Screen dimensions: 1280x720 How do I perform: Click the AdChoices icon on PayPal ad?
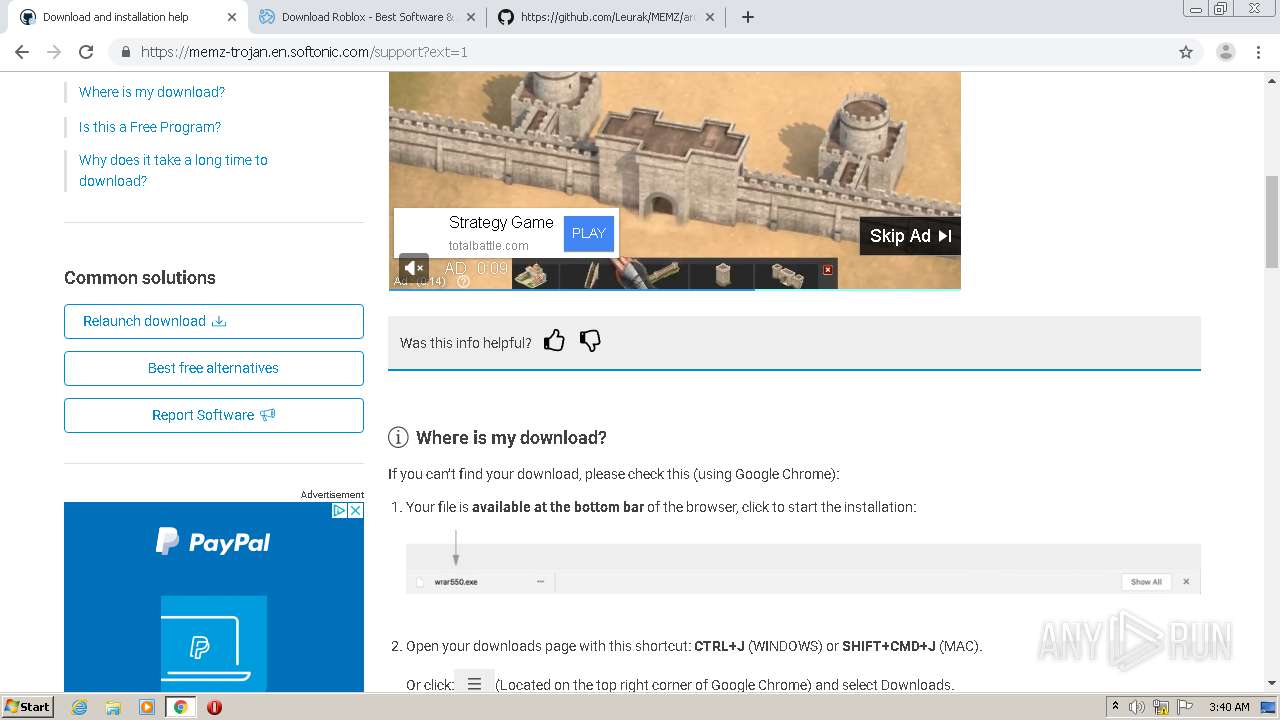(x=339, y=510)
